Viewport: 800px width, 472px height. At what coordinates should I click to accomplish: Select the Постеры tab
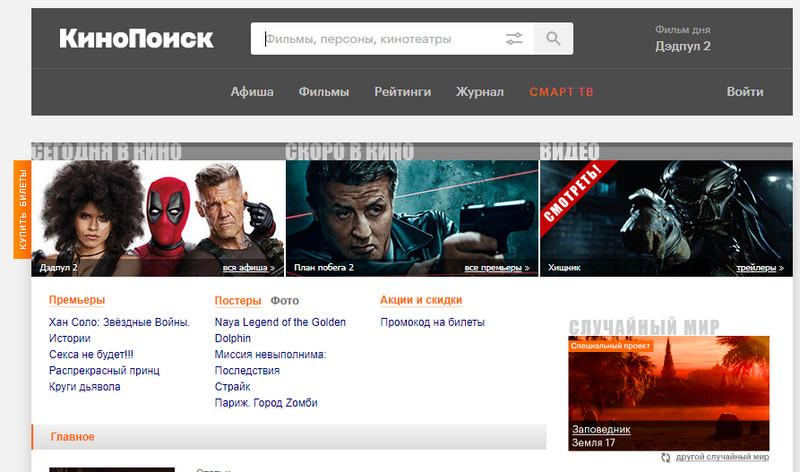(238, 301)
